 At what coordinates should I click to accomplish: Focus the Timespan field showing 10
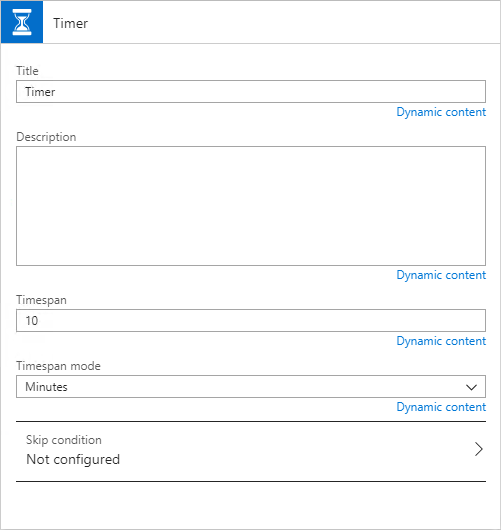tap(251, 320)
